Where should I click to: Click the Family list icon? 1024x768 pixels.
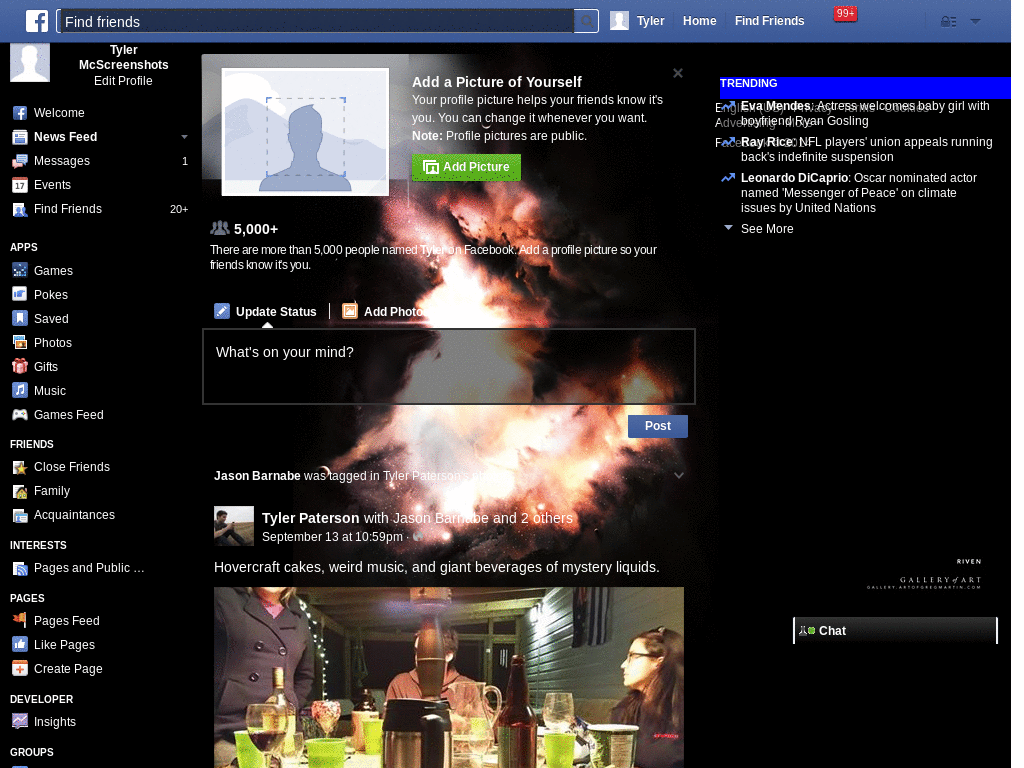click(x=20, y=491)
